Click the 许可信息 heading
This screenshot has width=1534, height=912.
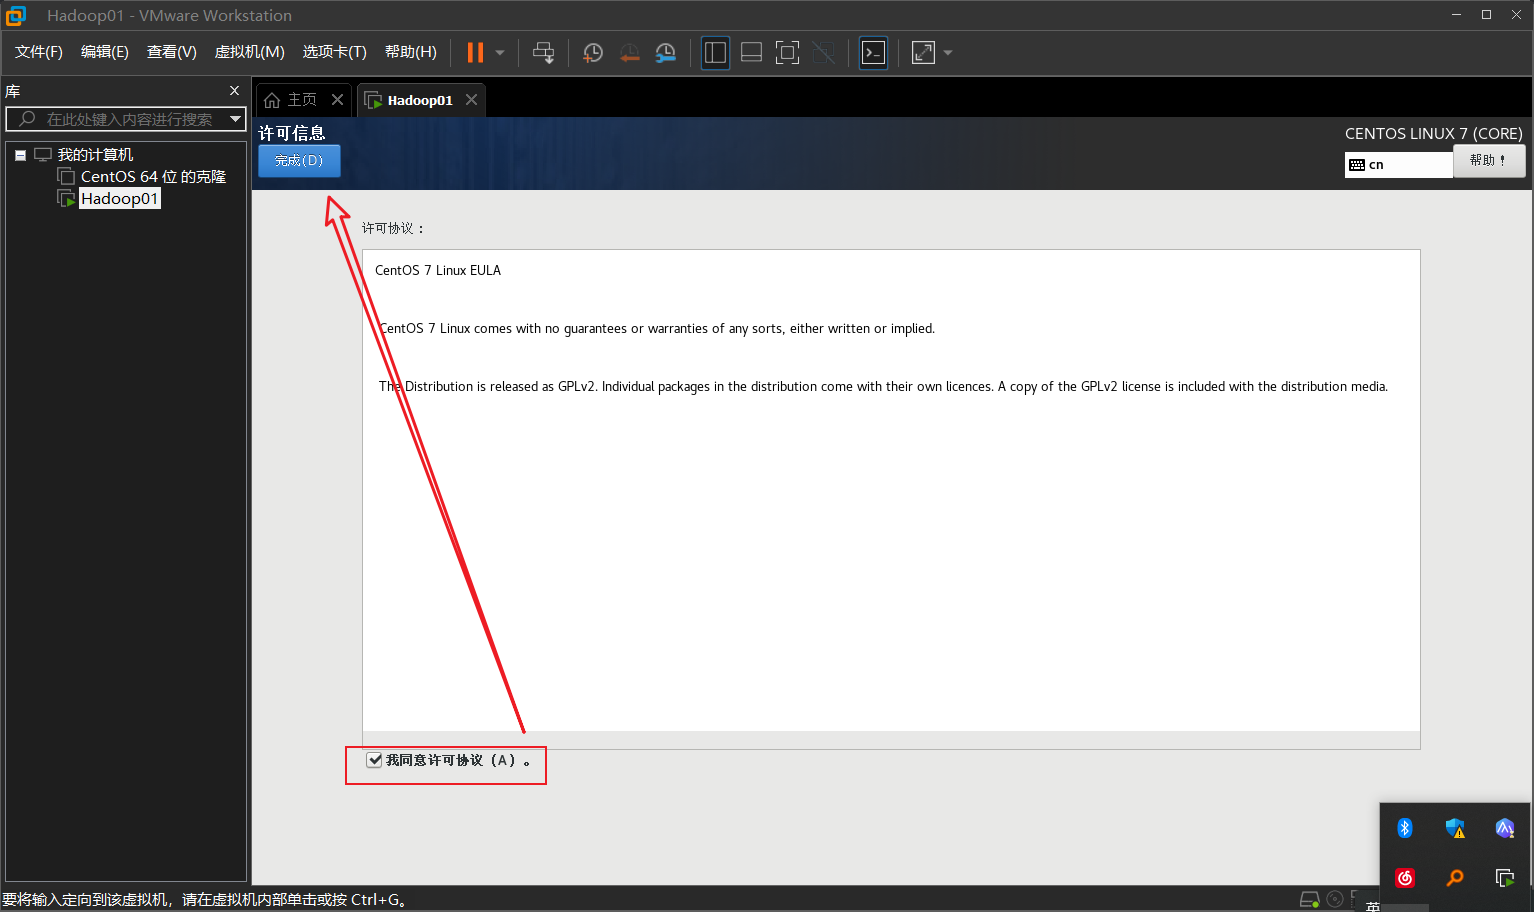coord(292,133)
